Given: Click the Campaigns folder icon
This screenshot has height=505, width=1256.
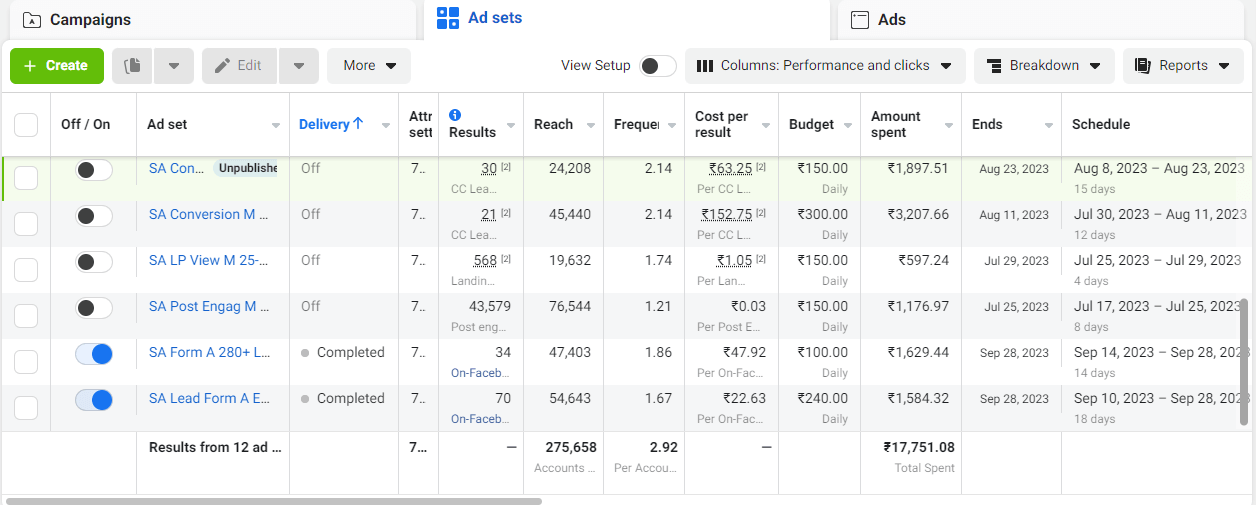Looking at the screenshot, I should tap(32, 20).
